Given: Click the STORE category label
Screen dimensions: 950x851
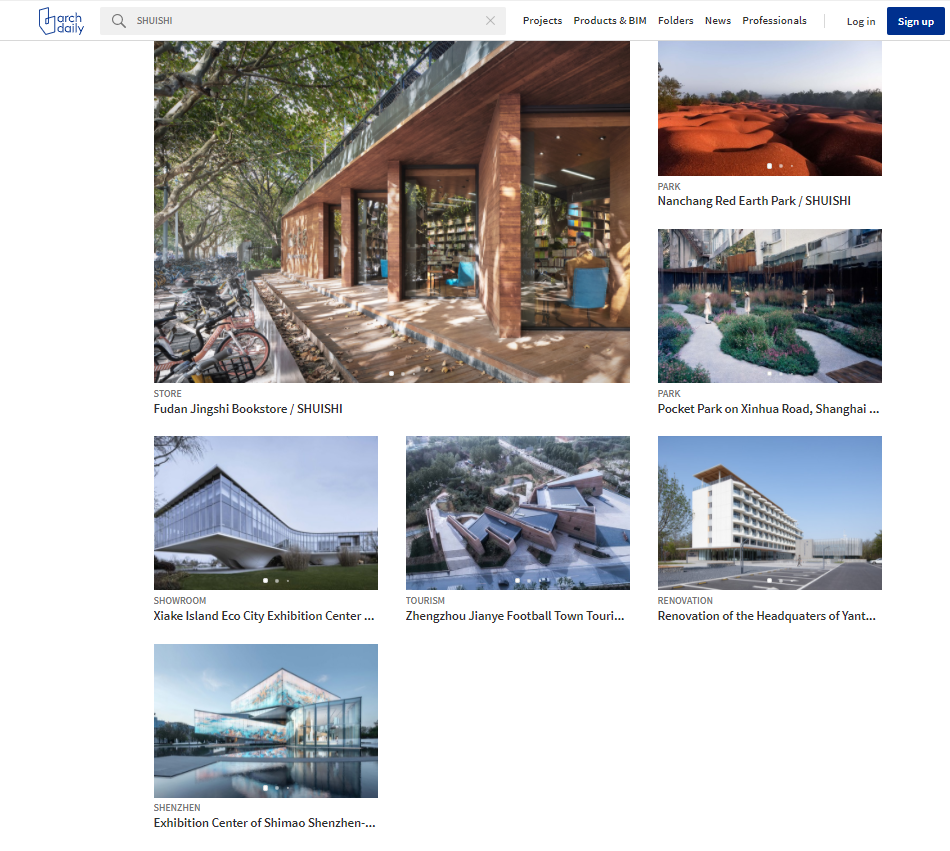Looking at the screenshot, I should pos(167,394).
